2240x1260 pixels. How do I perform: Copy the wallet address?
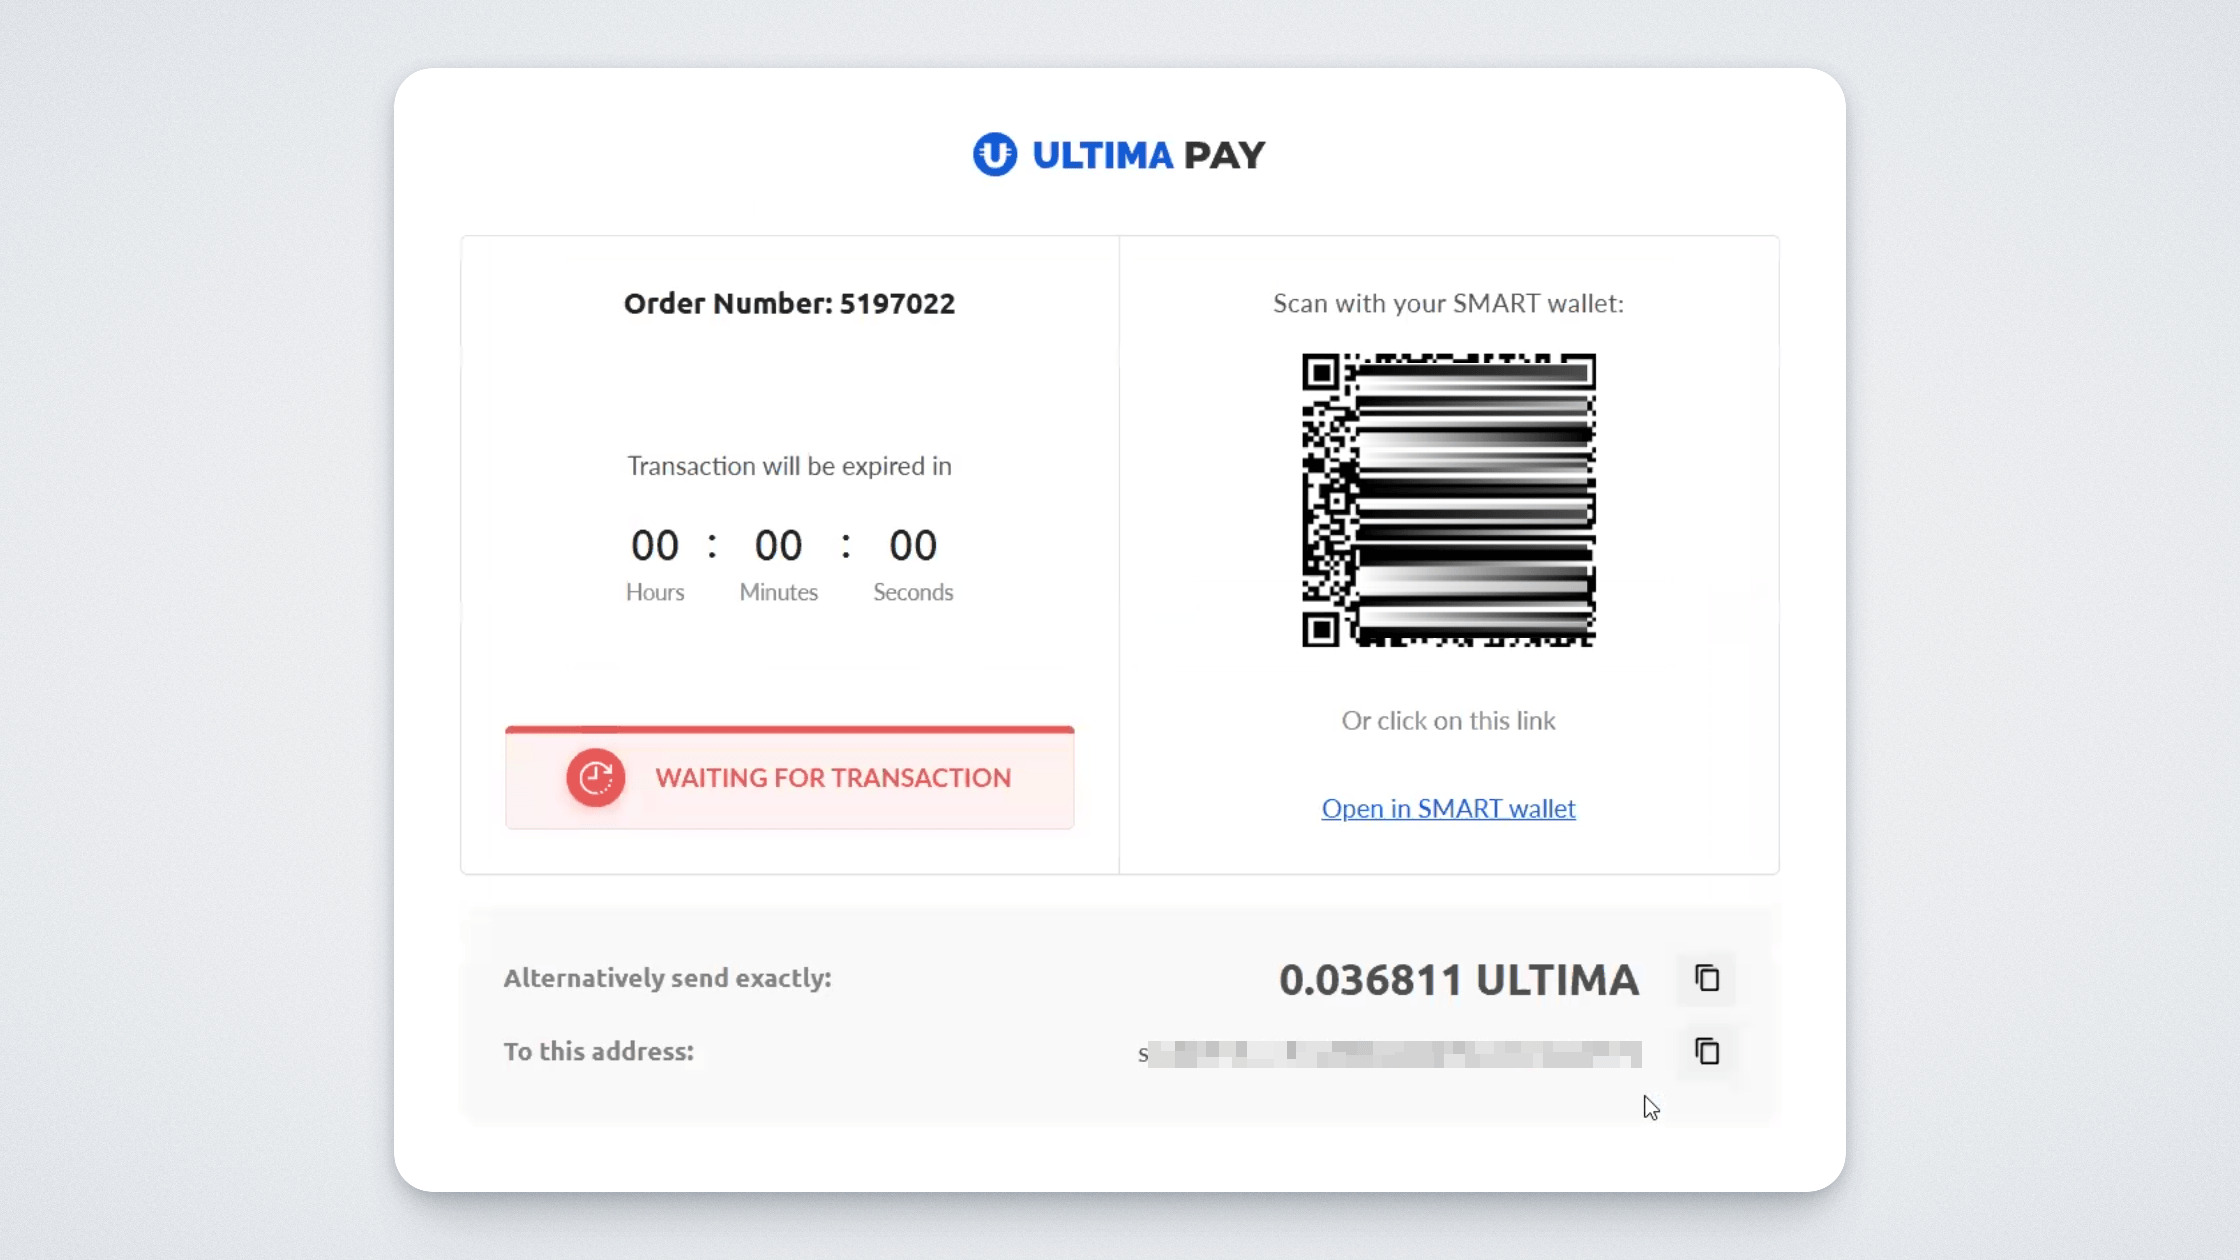(1707, 1051)
